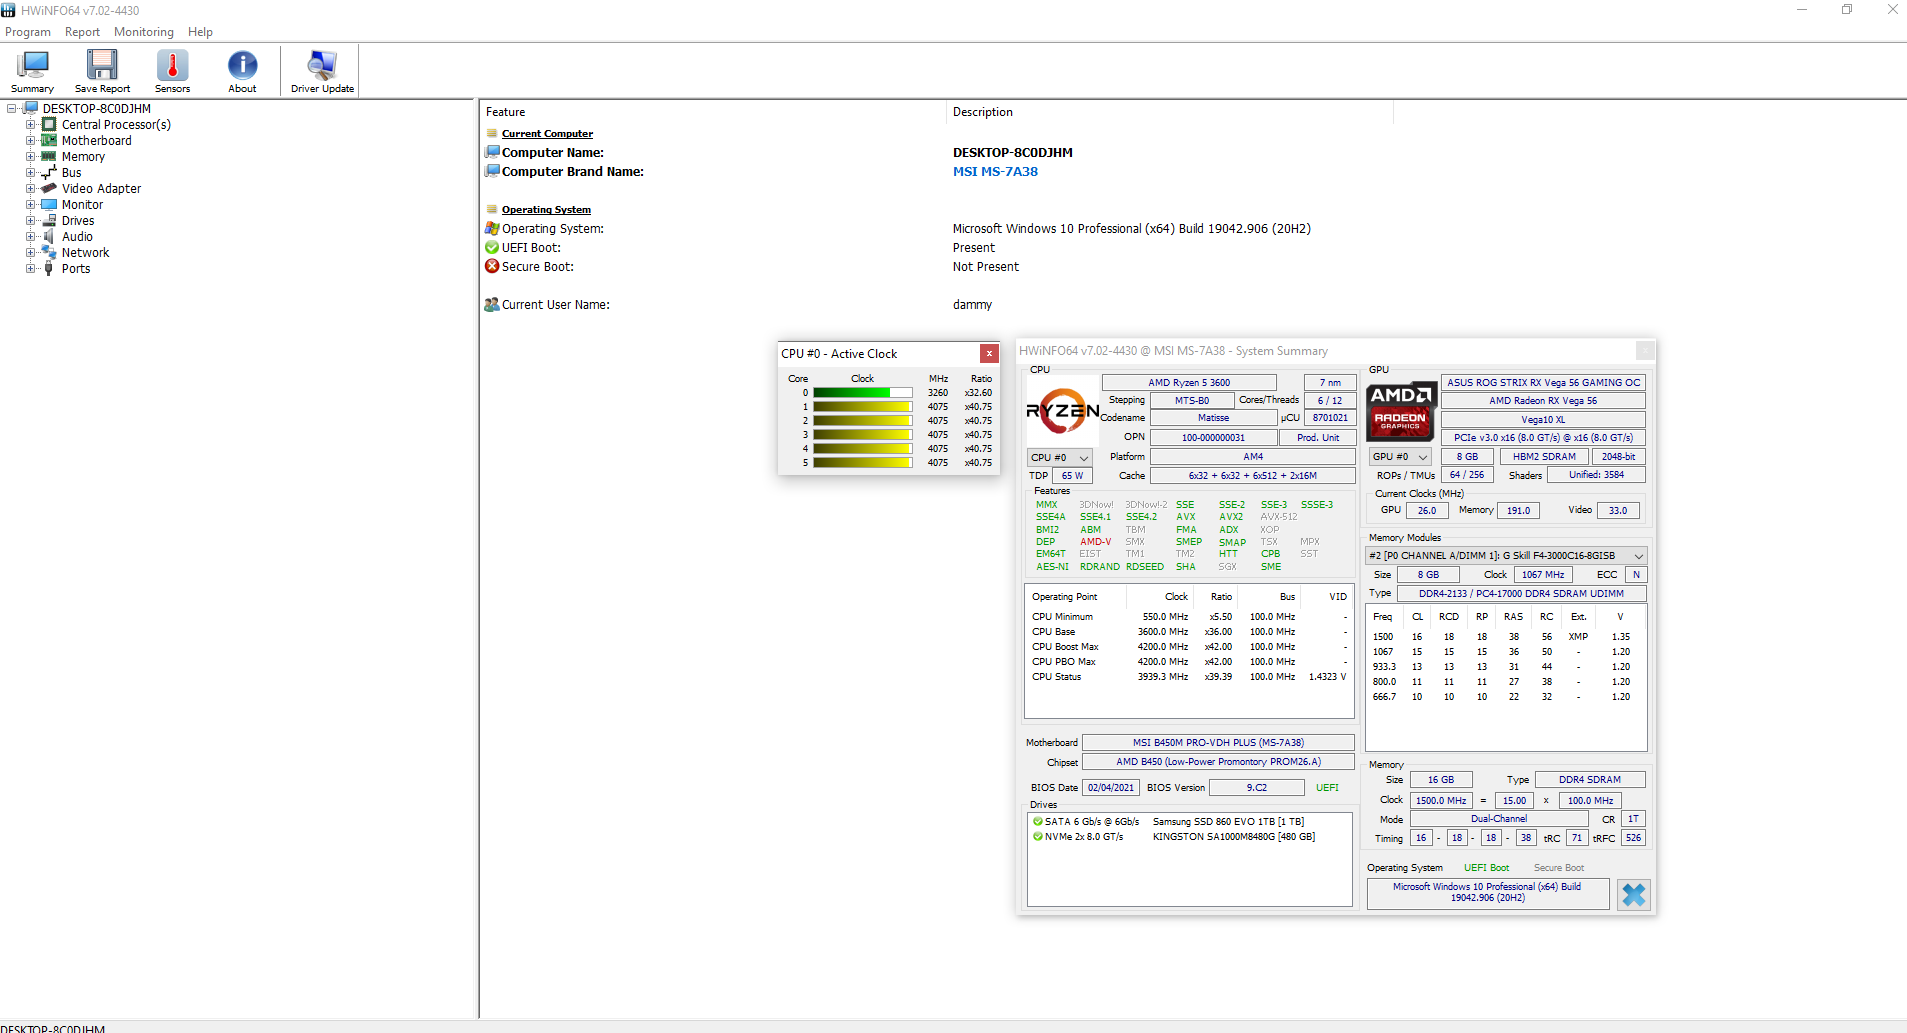The image size is (1907, 1033).
Task: Close the CPU #0 Active Clock window
Action: click(x=989, y=354)
